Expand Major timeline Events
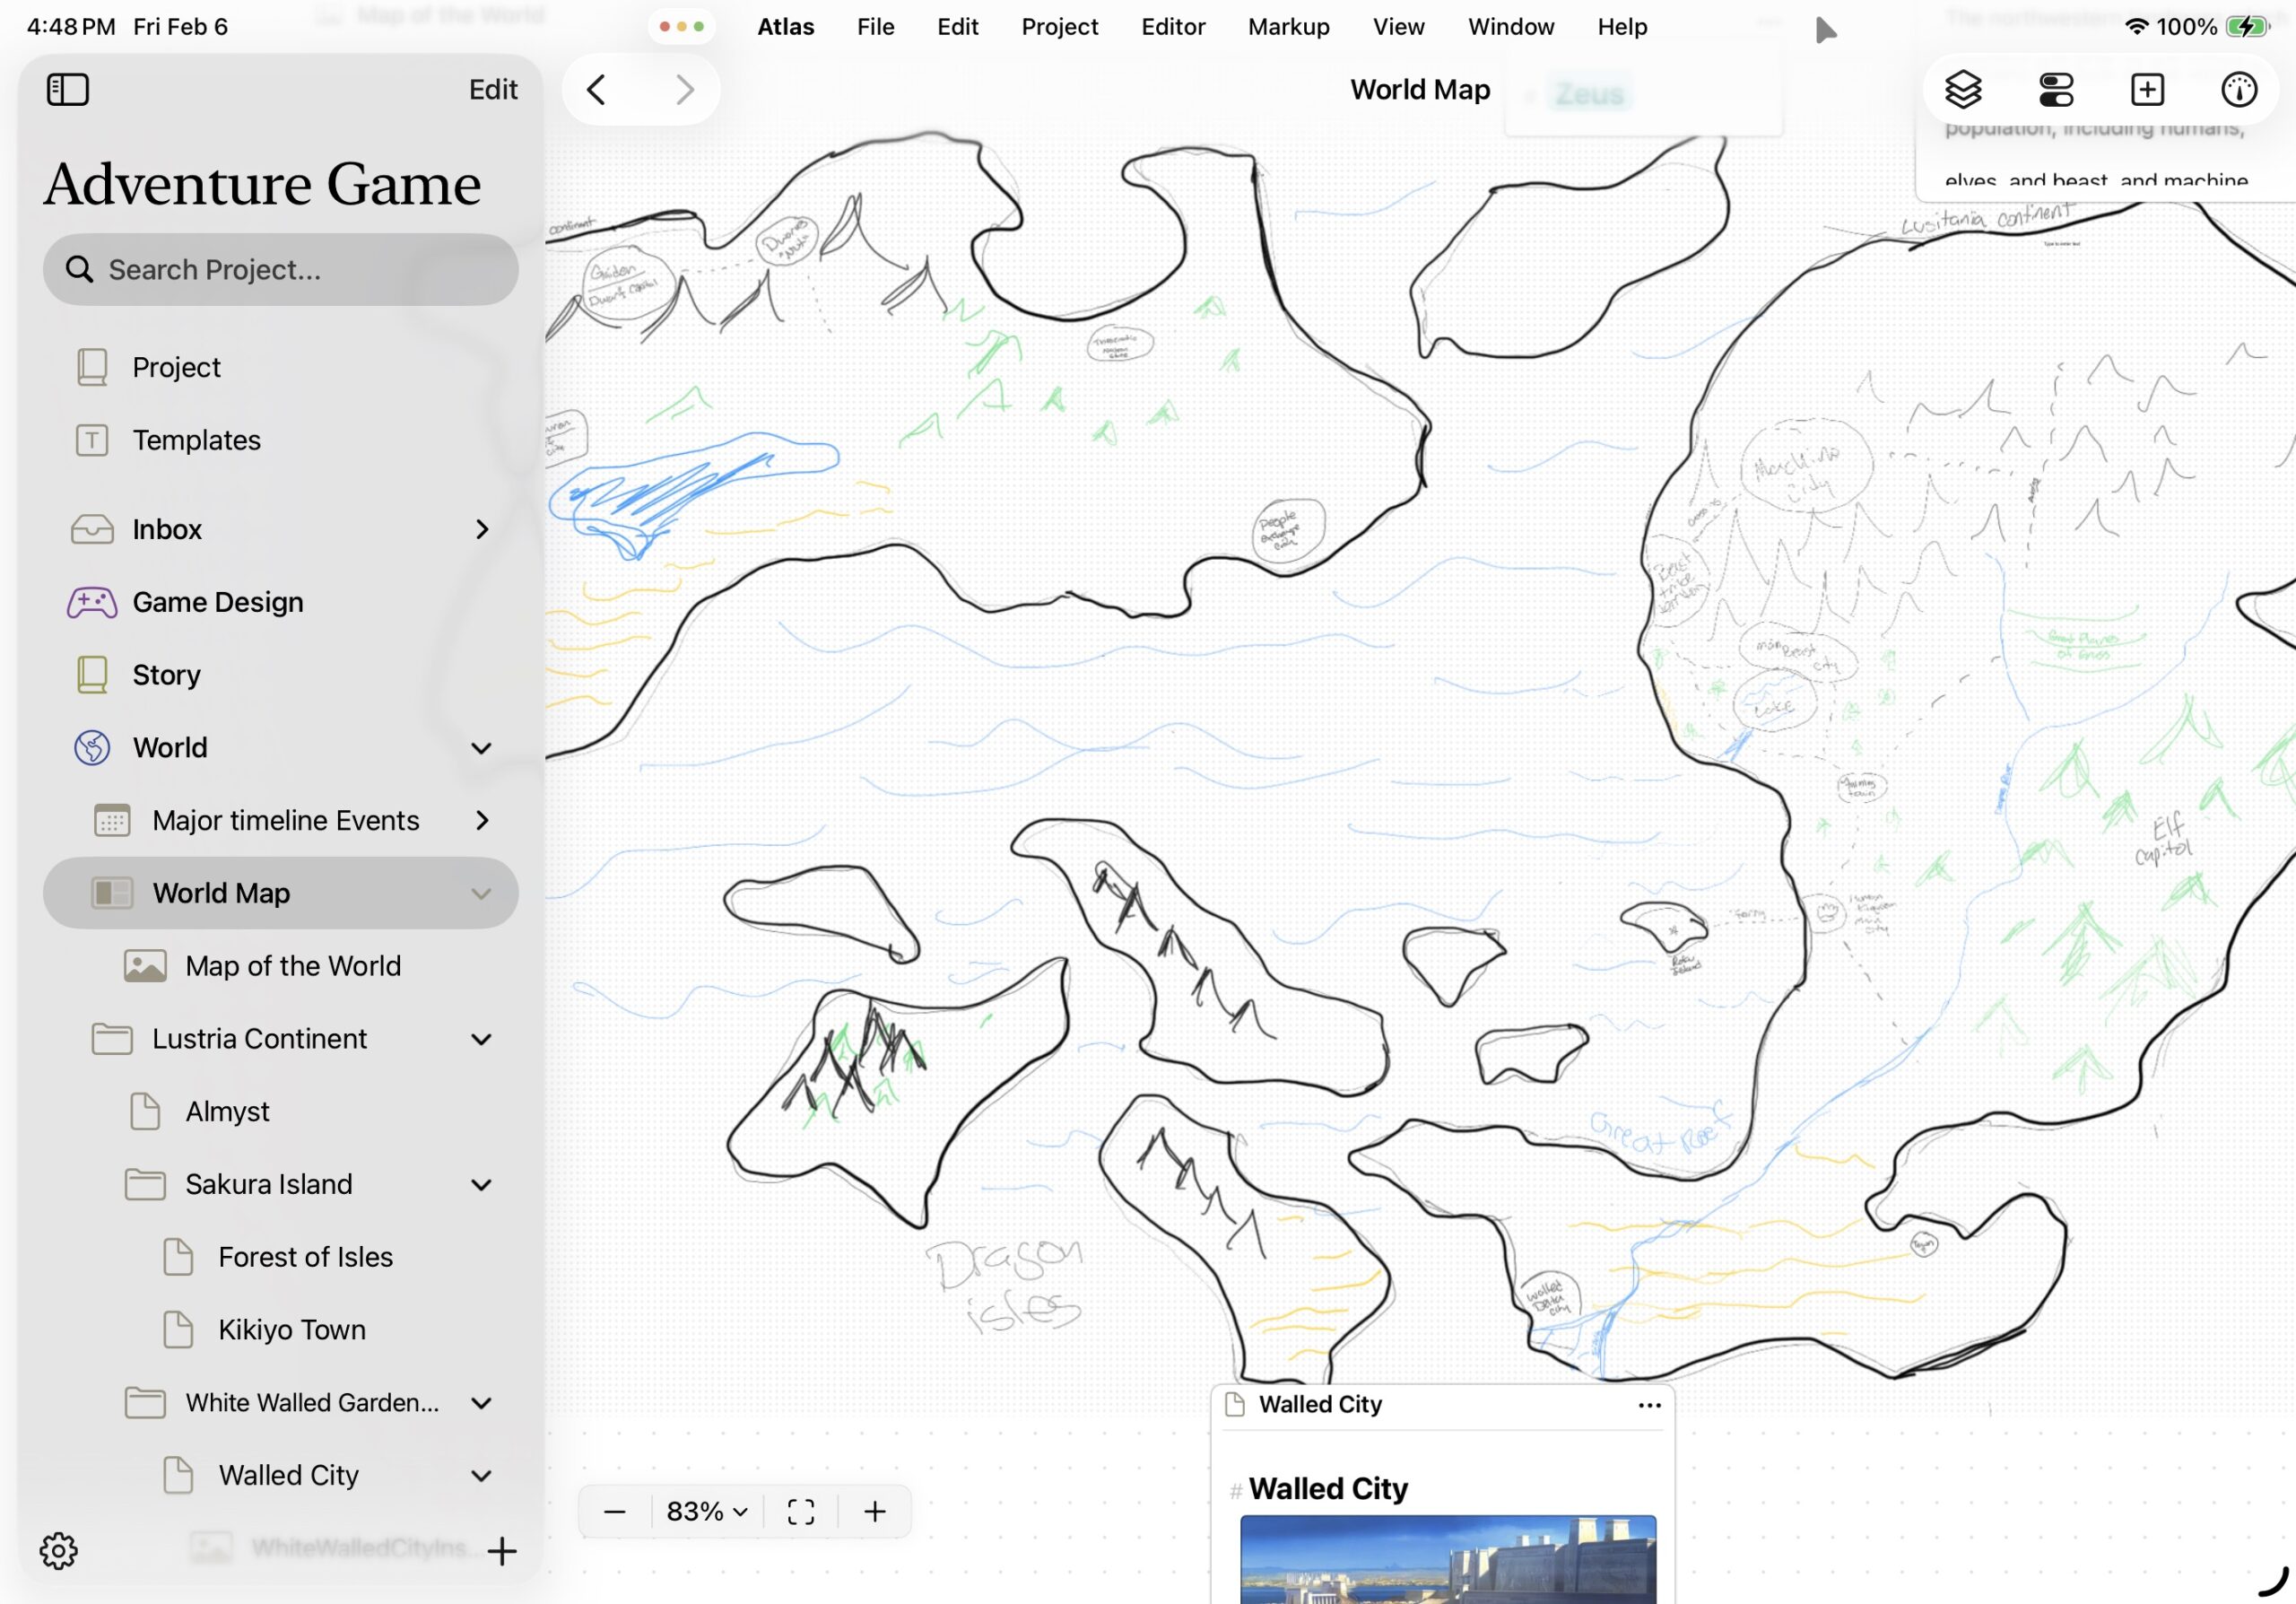 482,820
